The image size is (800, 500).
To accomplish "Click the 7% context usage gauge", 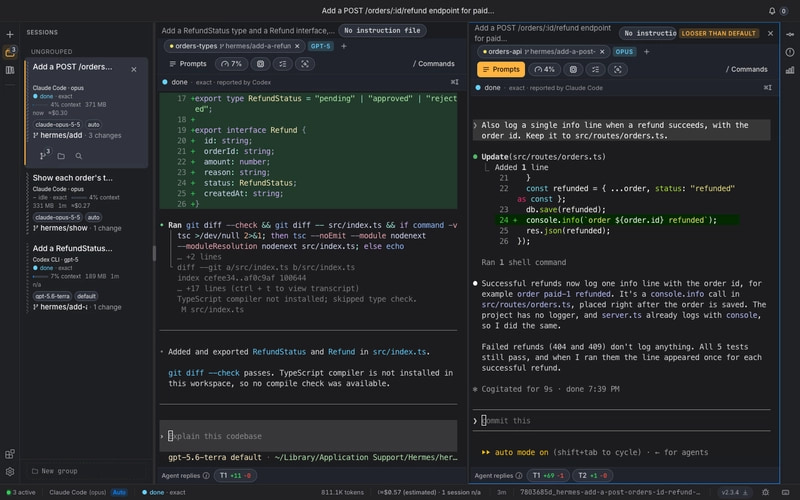I will tap(232, 64).
